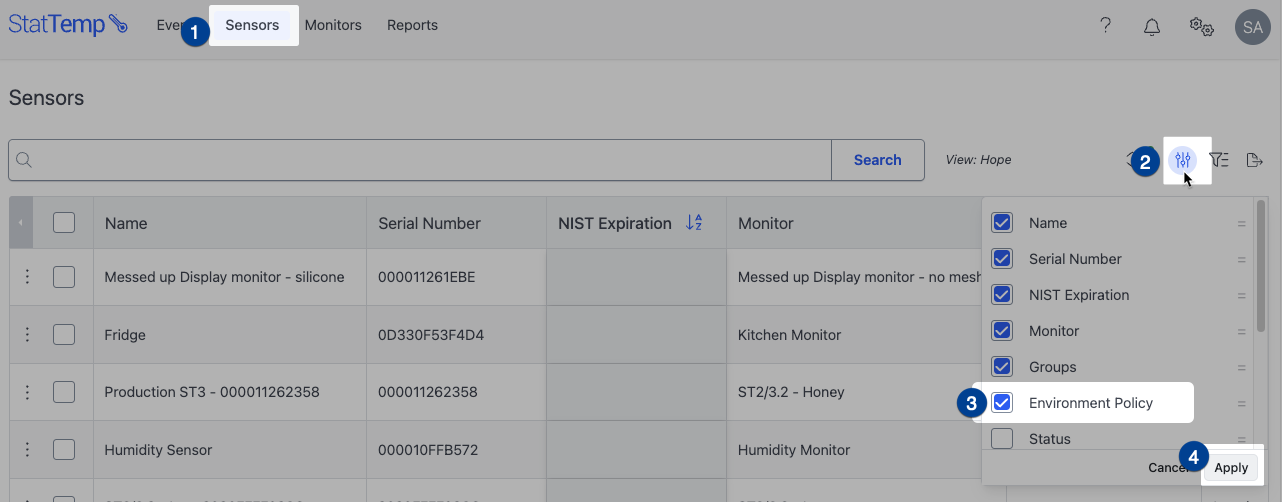
Task: Grab the drag handle beside Groups option
Action: (x=1242, y=368)
